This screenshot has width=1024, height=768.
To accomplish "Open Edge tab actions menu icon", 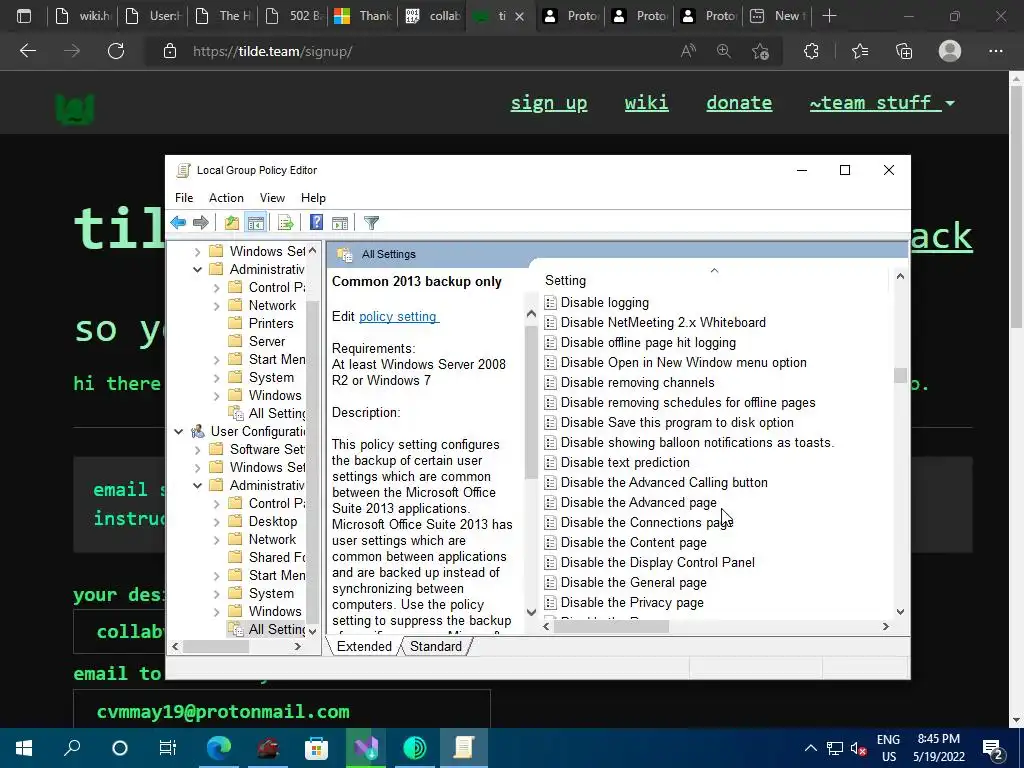I will click(24, 16).
